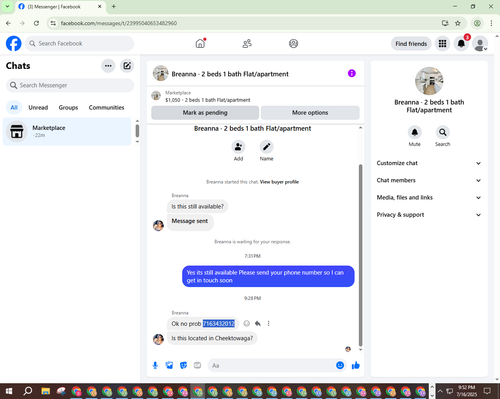Screen dimensions: 500x399
Task: Bookmark this page with the star icon
Action: [x=458, y=23]
